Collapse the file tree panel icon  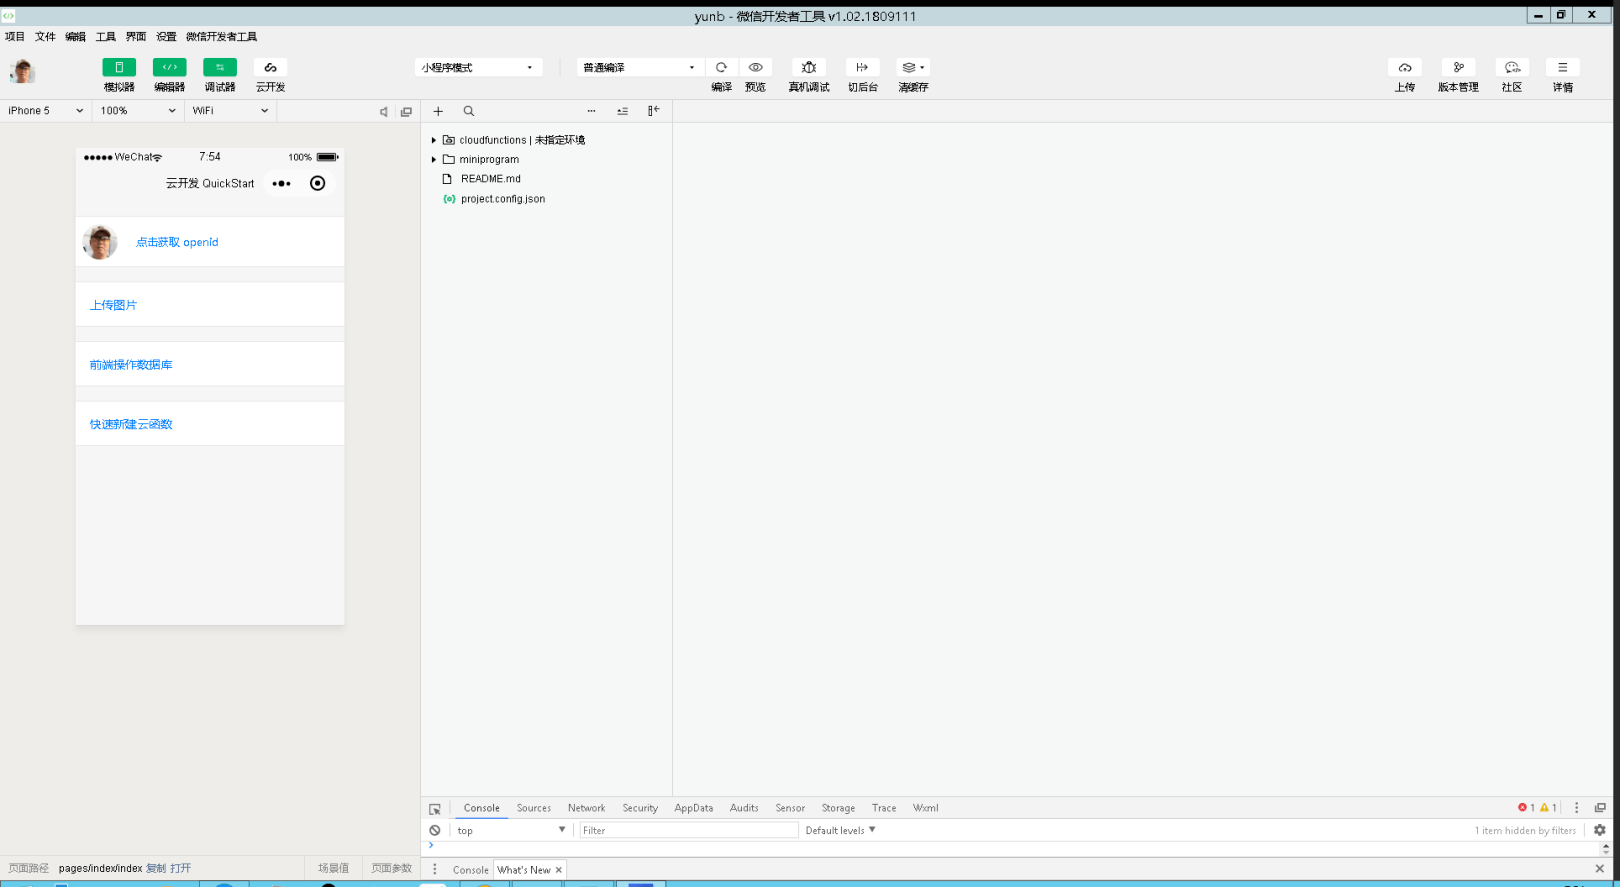click(x=653, y=111)
